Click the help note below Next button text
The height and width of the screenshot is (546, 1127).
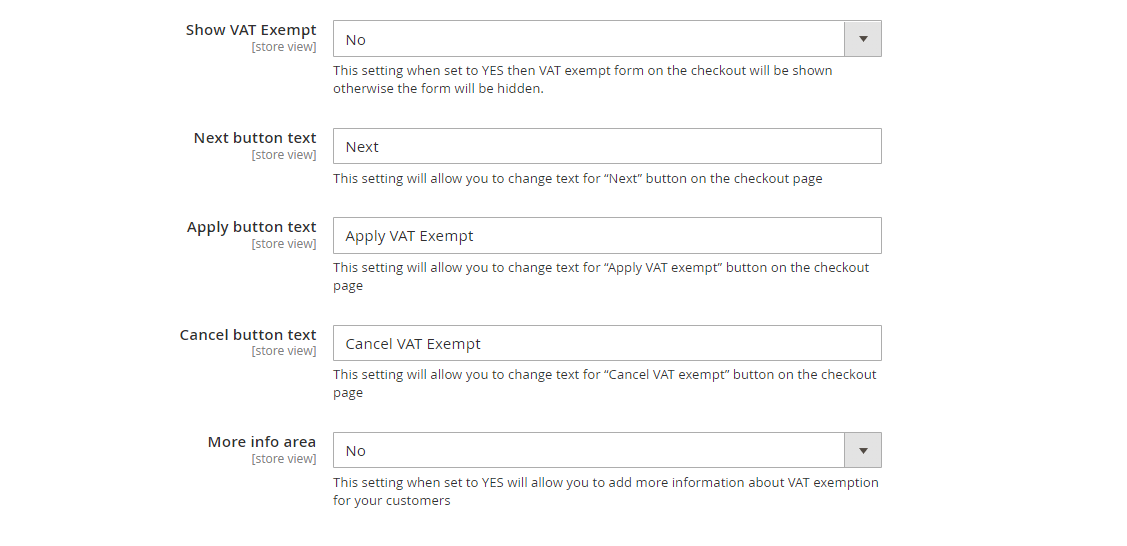577,179
